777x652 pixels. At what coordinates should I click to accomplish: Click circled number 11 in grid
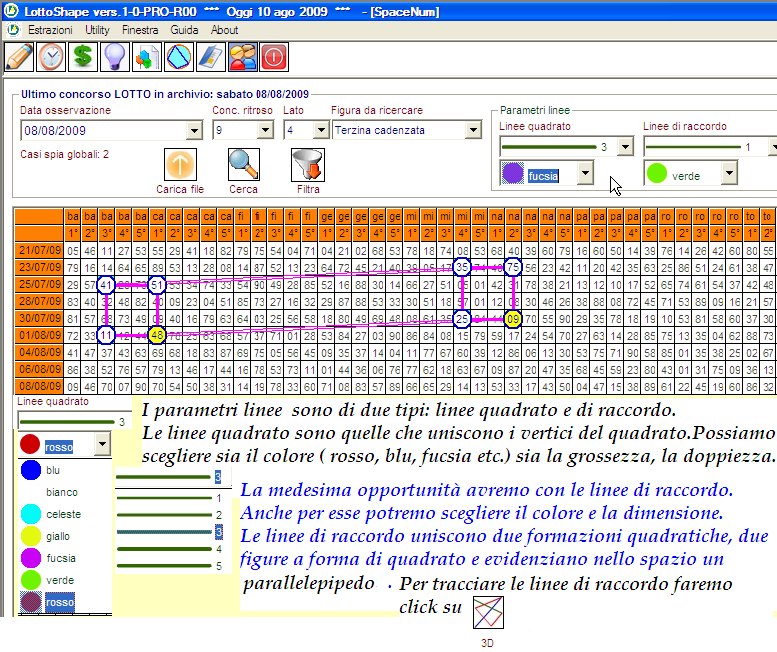(x=106, y=335)
